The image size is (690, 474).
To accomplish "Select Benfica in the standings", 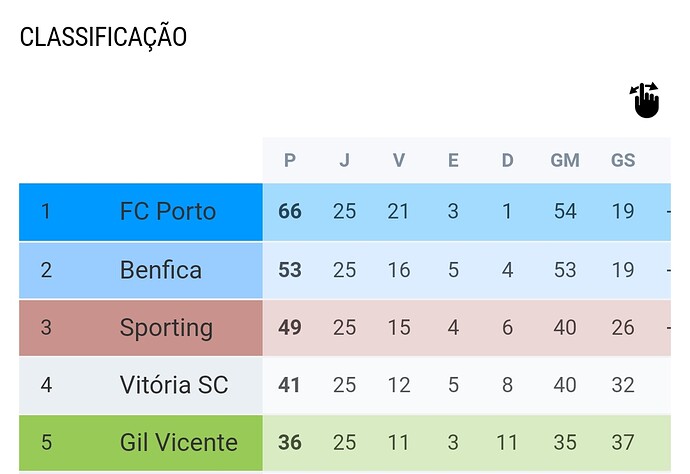I will pos(160,270).
